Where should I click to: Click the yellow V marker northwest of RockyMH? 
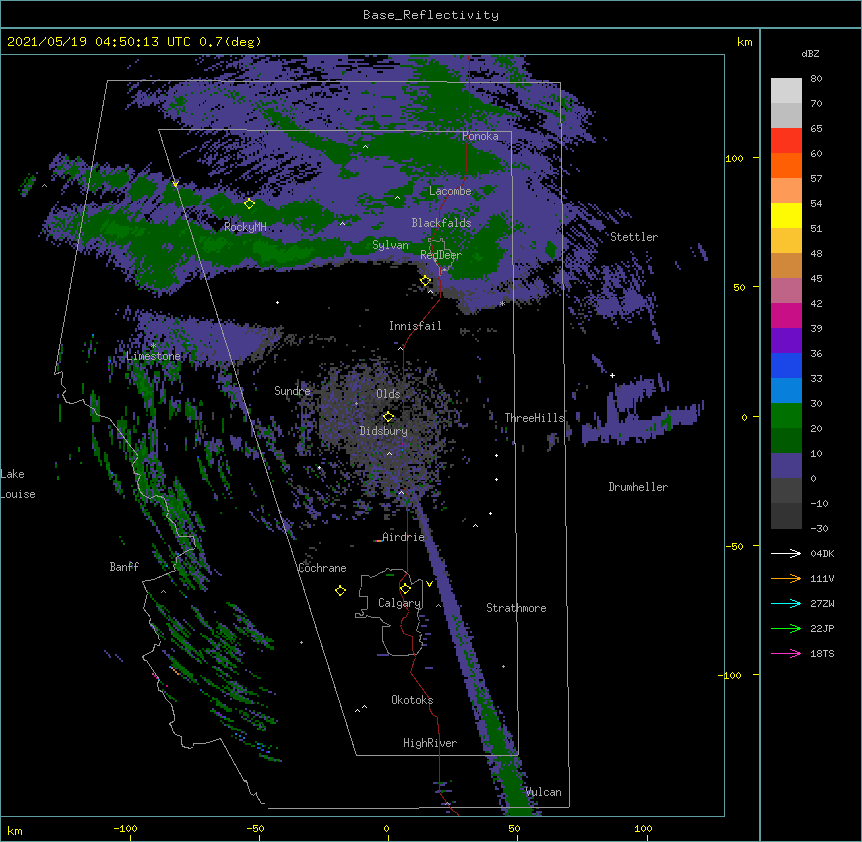[175, 184]
